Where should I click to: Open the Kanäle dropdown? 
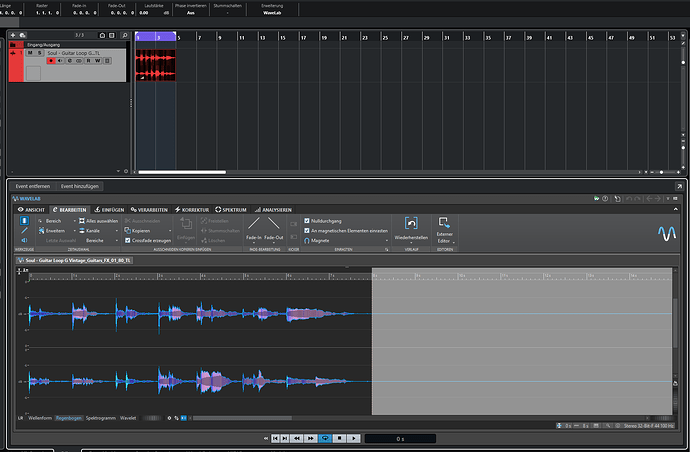[99, 231]
